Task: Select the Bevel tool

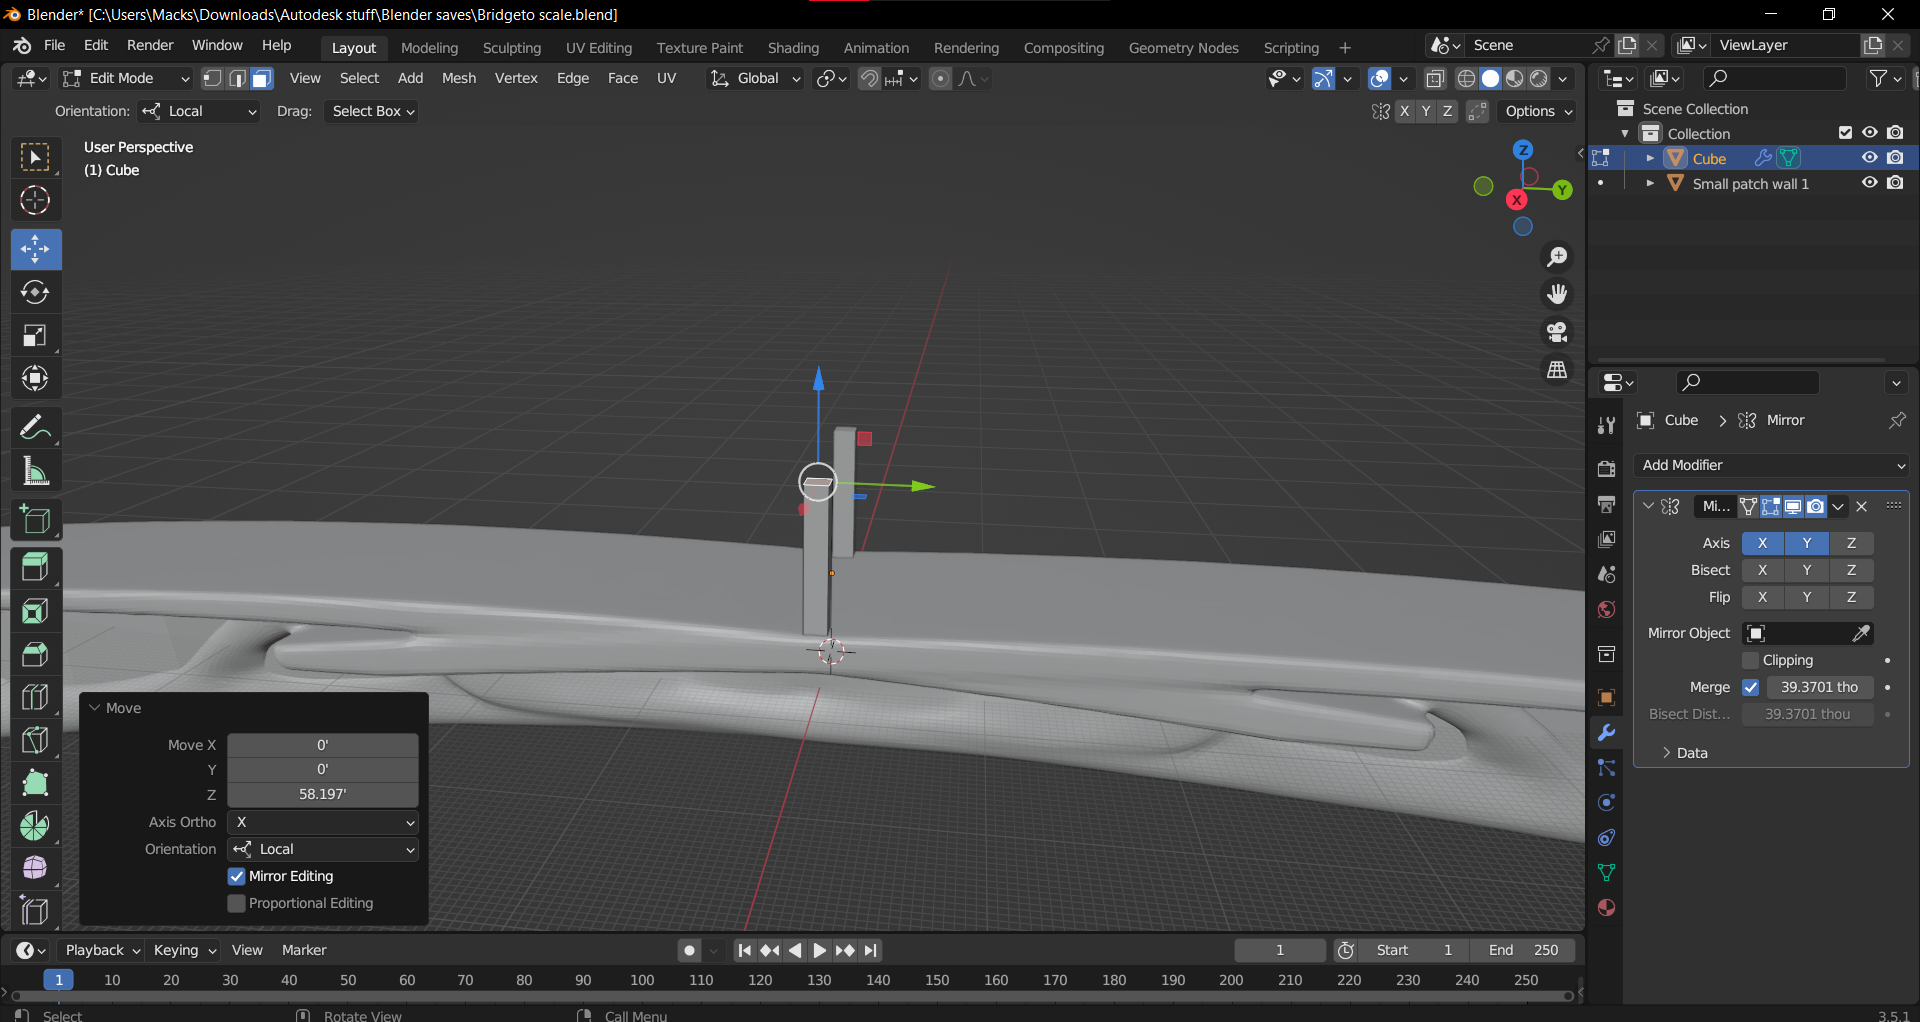Action: click(x=35, y=654)
